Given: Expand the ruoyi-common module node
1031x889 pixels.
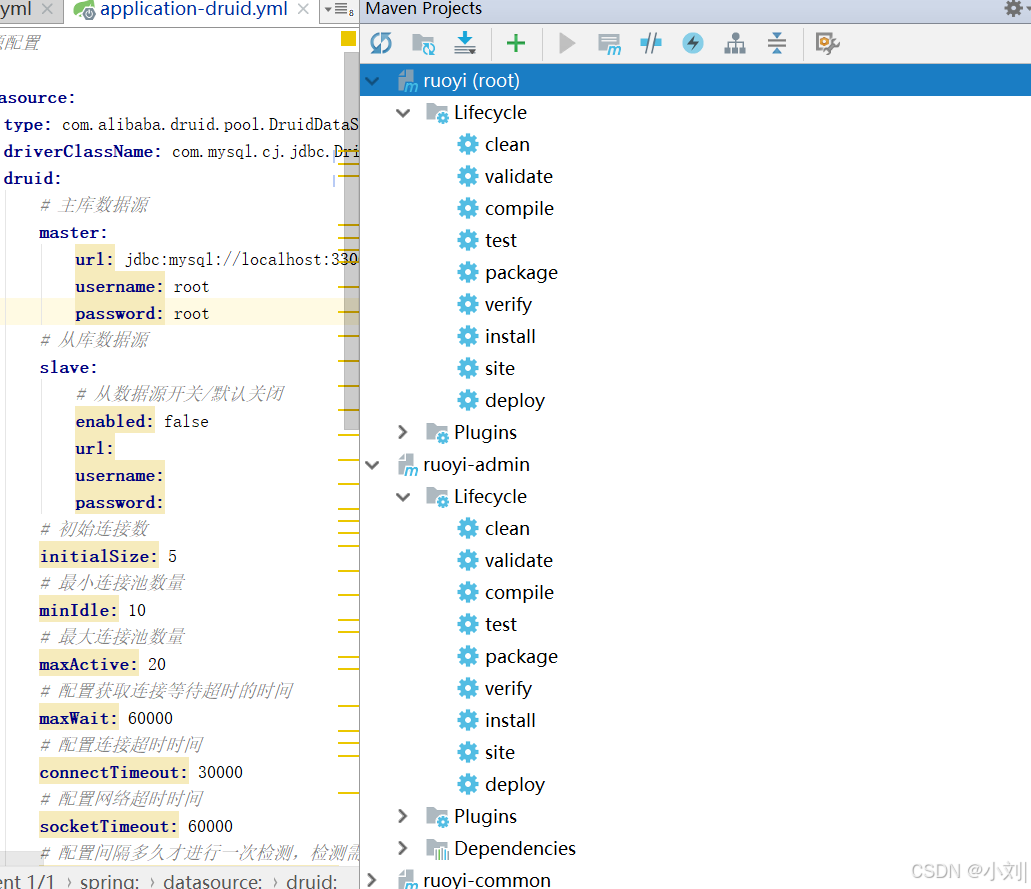Looking at the screenshot, I should [372, 880].
